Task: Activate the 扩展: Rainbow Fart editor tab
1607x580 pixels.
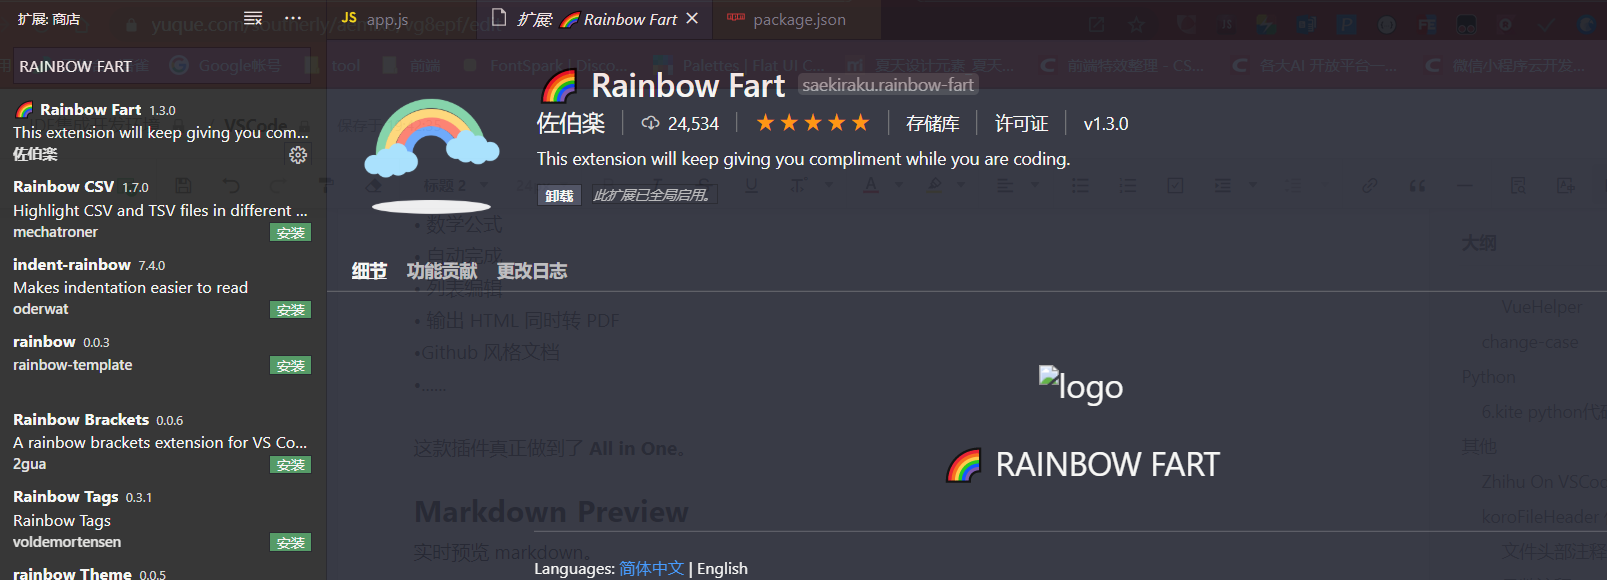Action: pyautogui.click(x=596, y=19)
